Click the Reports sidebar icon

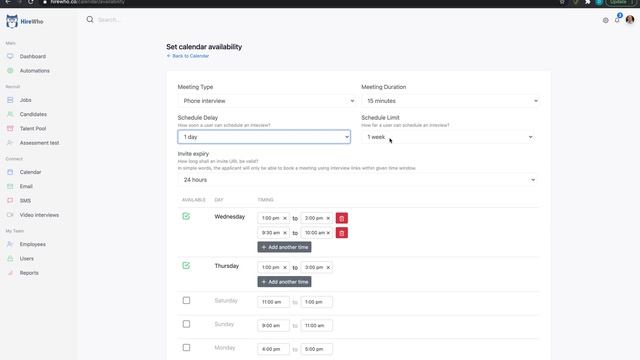point(10,273)
